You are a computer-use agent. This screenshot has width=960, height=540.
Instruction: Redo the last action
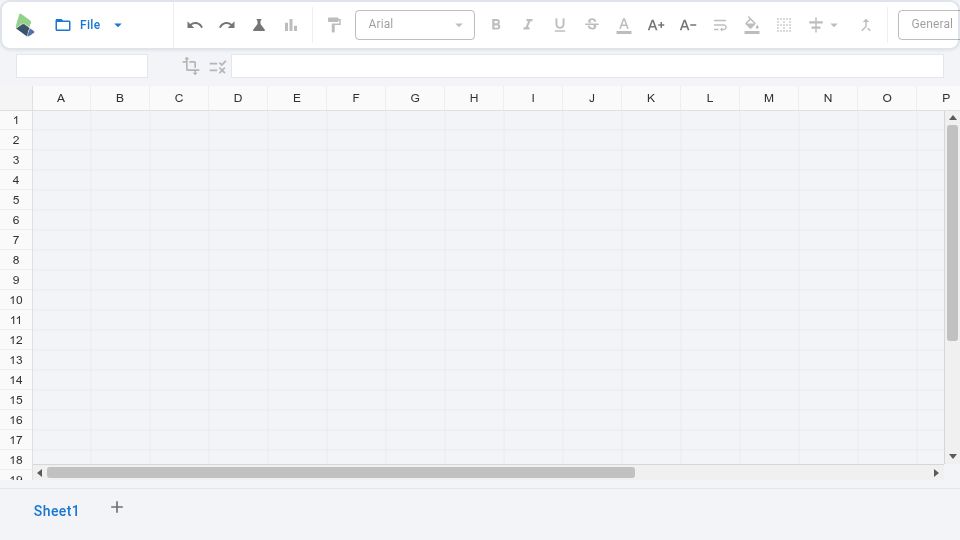227,25
